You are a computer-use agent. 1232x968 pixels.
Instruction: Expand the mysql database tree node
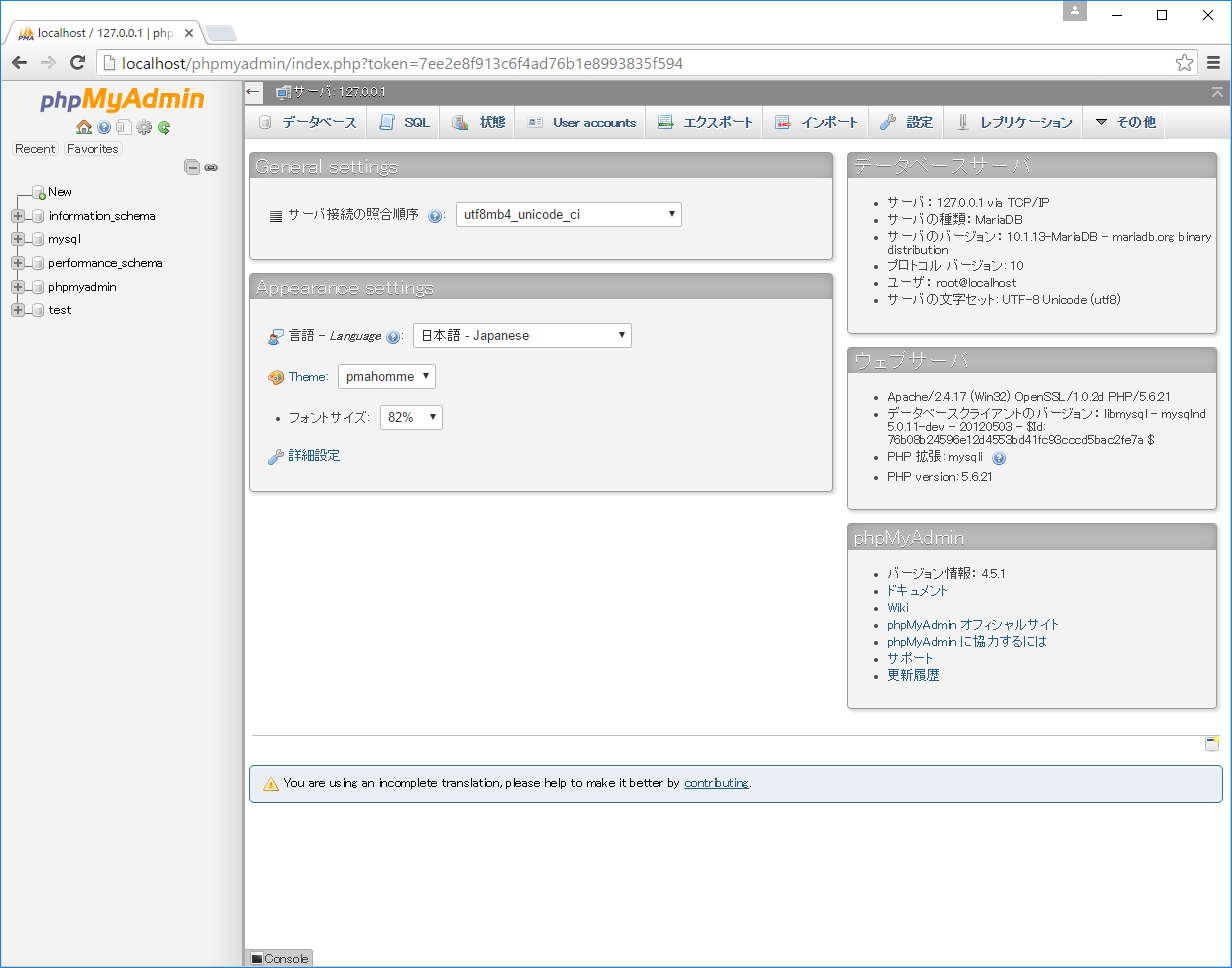pyautogui.click(x=17, y=239)
